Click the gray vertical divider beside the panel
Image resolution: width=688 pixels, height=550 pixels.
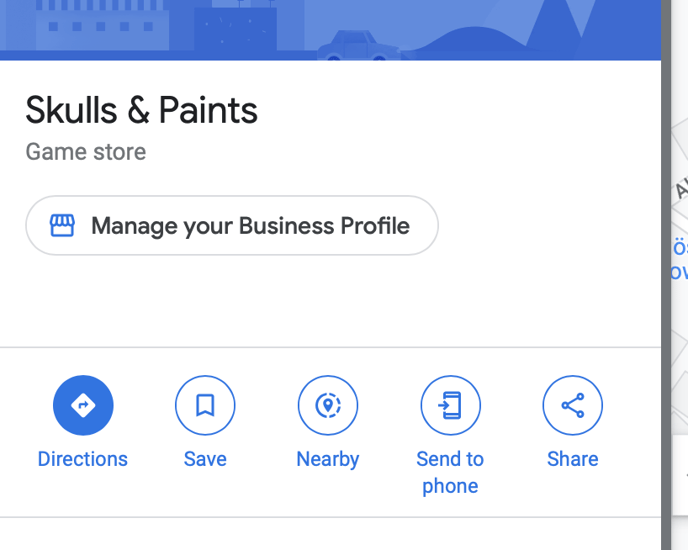tap(666, 275)
